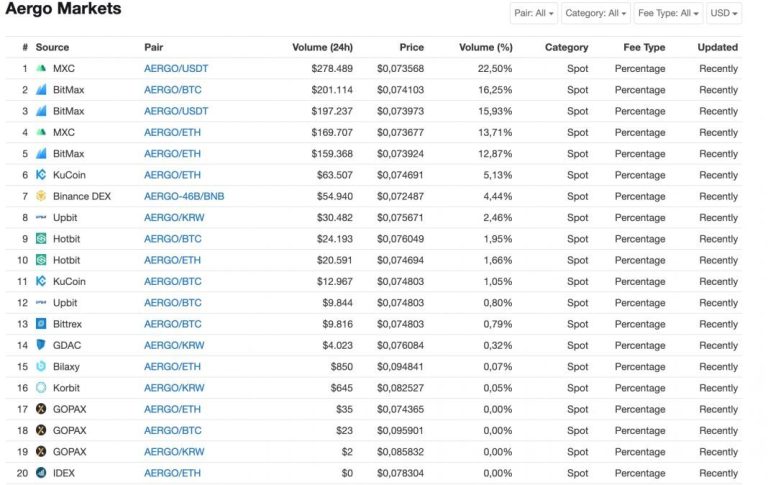Open the AERGO/BTC pair on Bittrex row 13
The width and height of the screenshot is (768, 485).
pos(172,324)
